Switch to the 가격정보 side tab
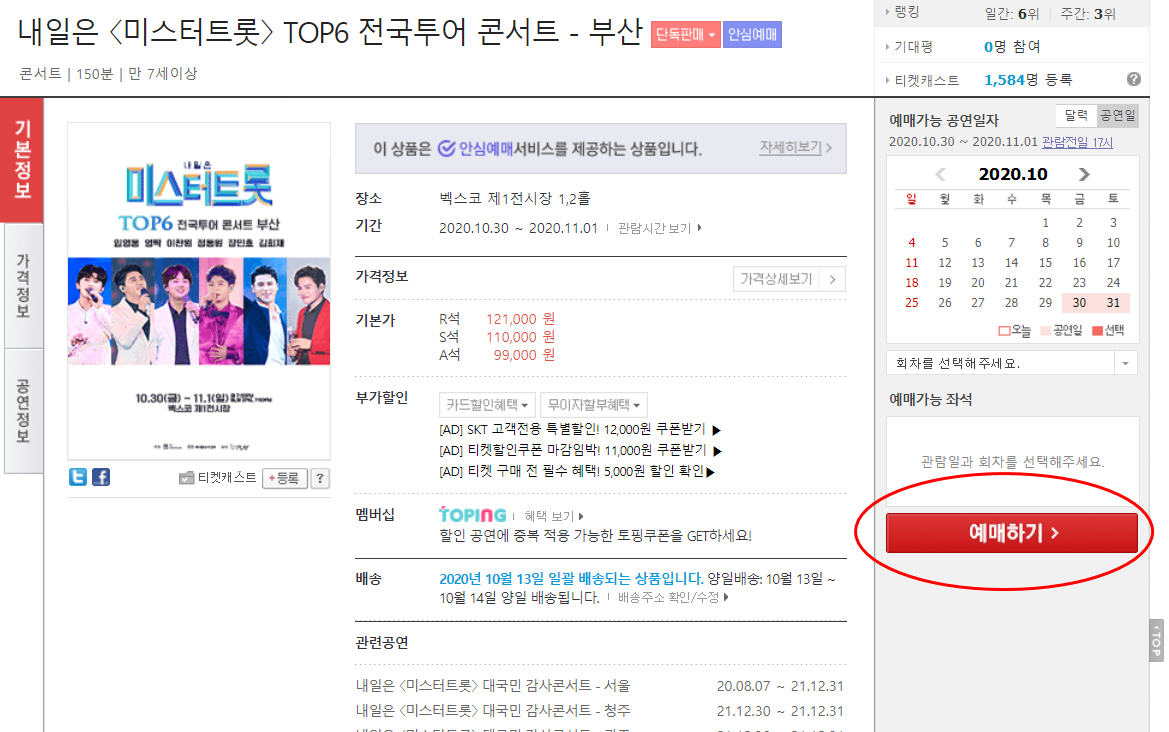 [23, 285]
